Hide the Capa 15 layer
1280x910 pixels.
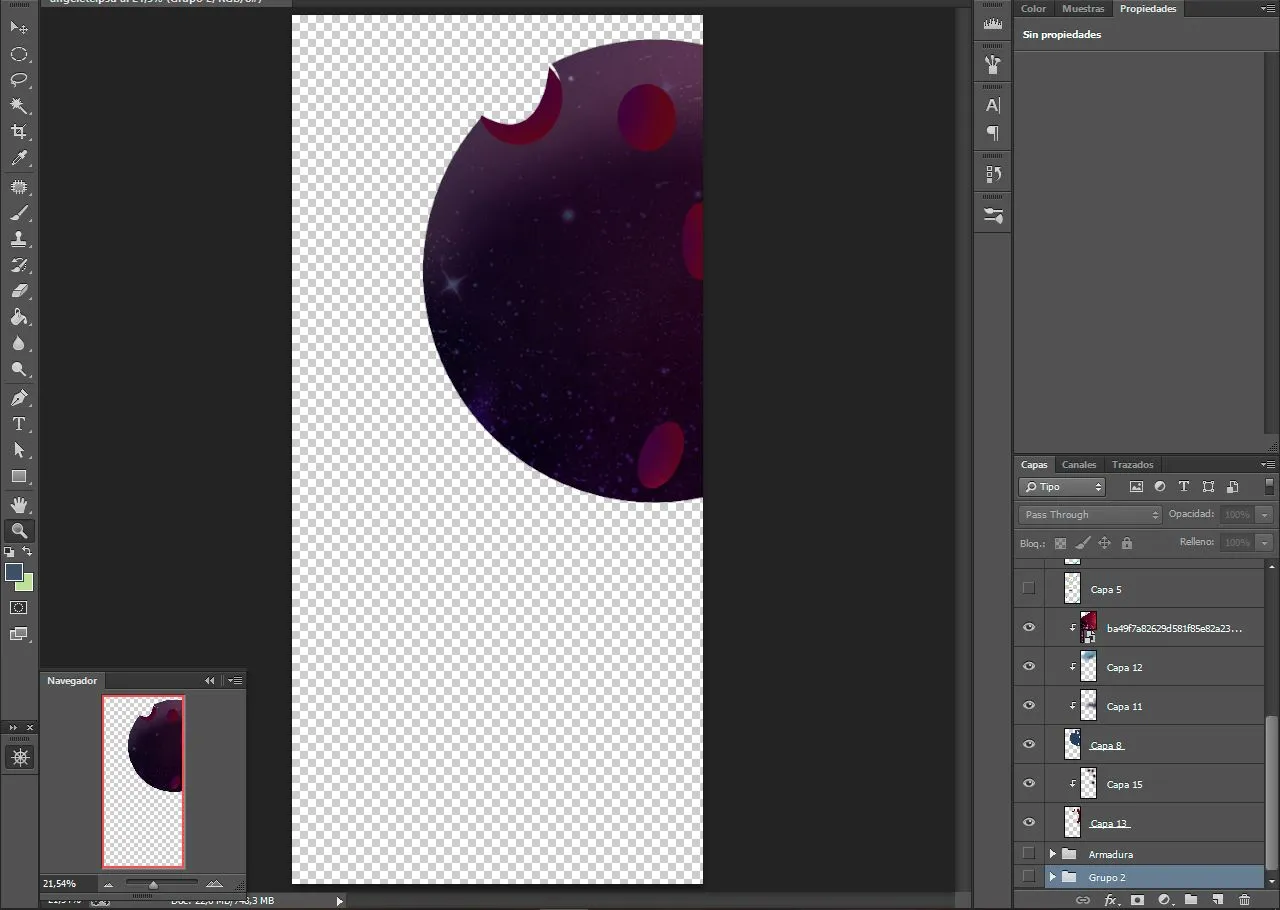pyautogui.click(x=1028, y=784)
